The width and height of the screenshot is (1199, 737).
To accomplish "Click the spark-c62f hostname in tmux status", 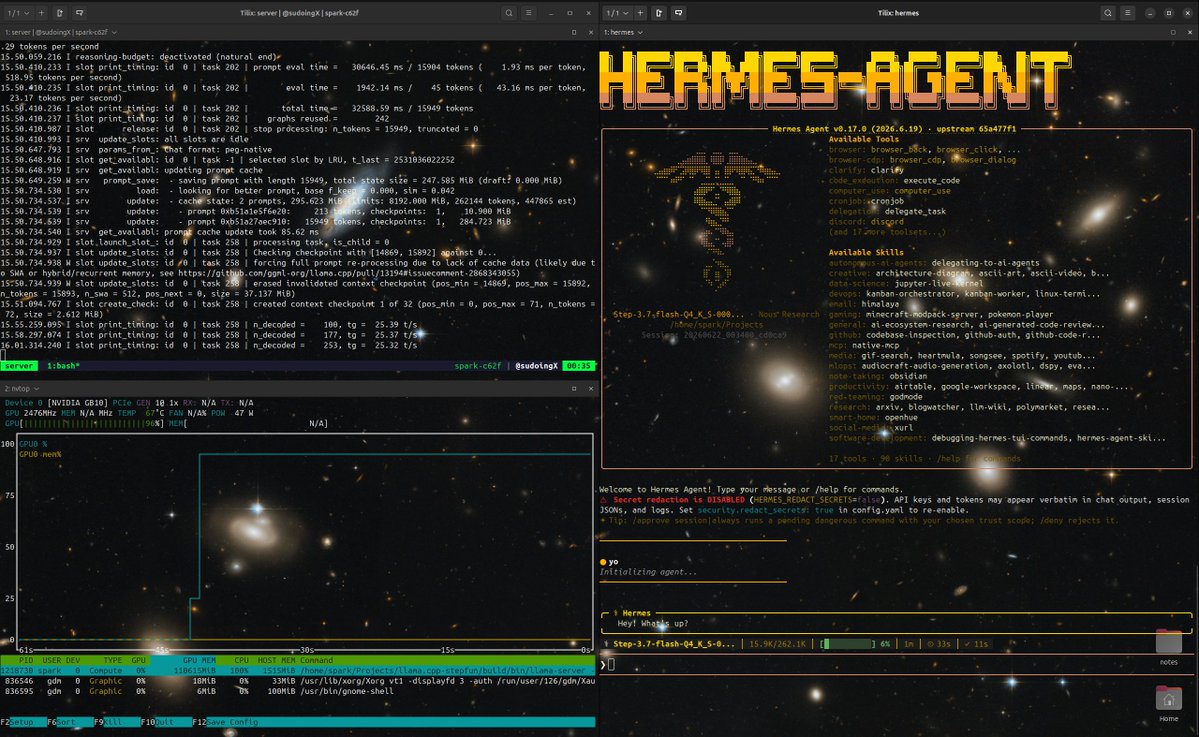I will click(478, 365).
